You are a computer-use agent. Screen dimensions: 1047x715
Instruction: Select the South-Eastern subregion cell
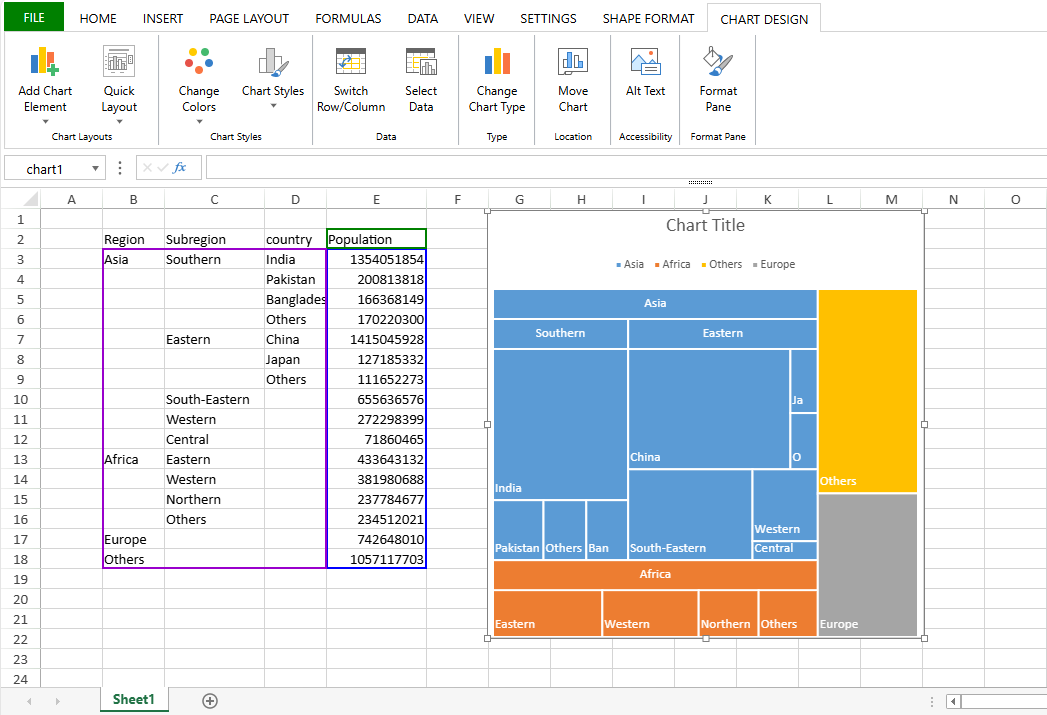(x=214, y=399)
